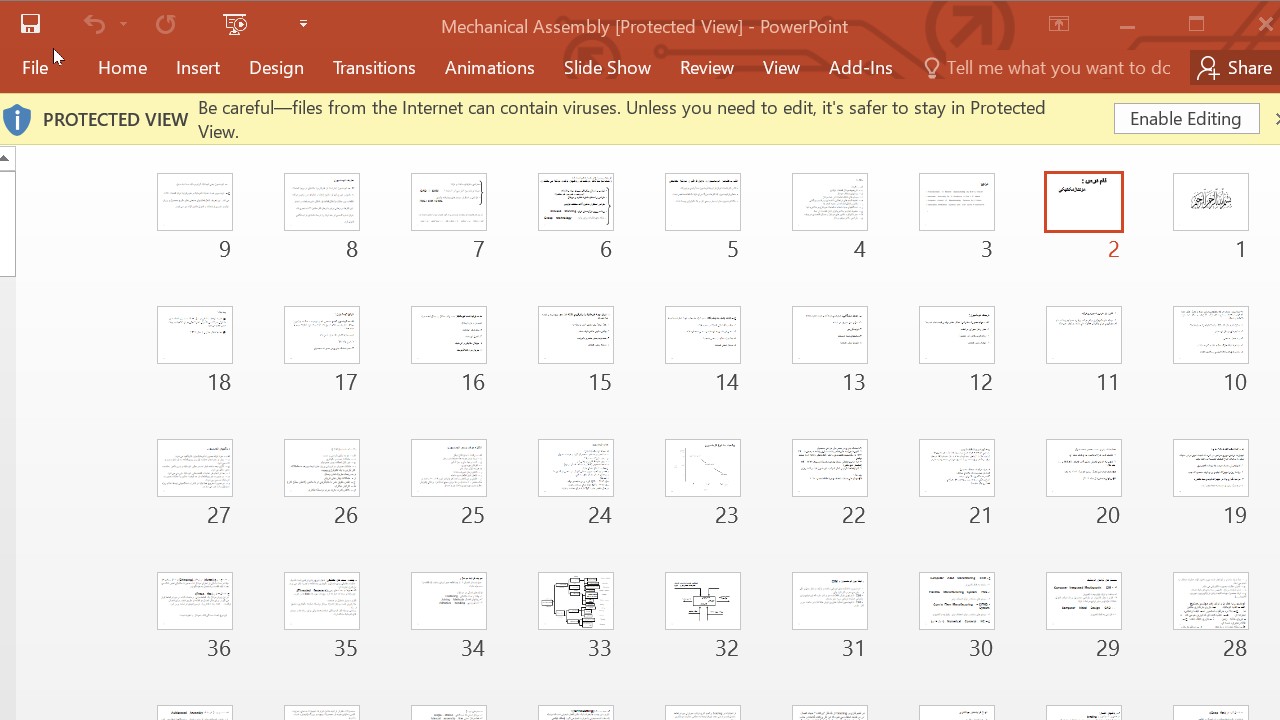Close the Protected View message bar
Screen dimensions: 1280x720
click(1275, 119)
